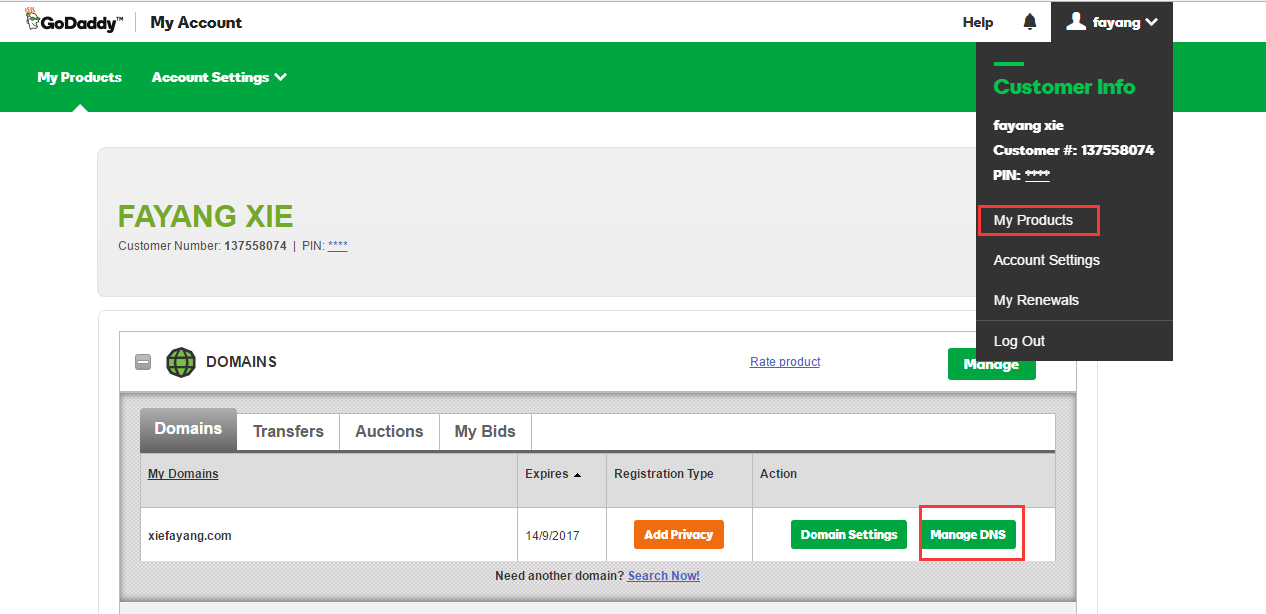Toggle the fayang user menu chevron
Image resolution: width=1266 pixels, height=614 pixels.
(1152, 22)
